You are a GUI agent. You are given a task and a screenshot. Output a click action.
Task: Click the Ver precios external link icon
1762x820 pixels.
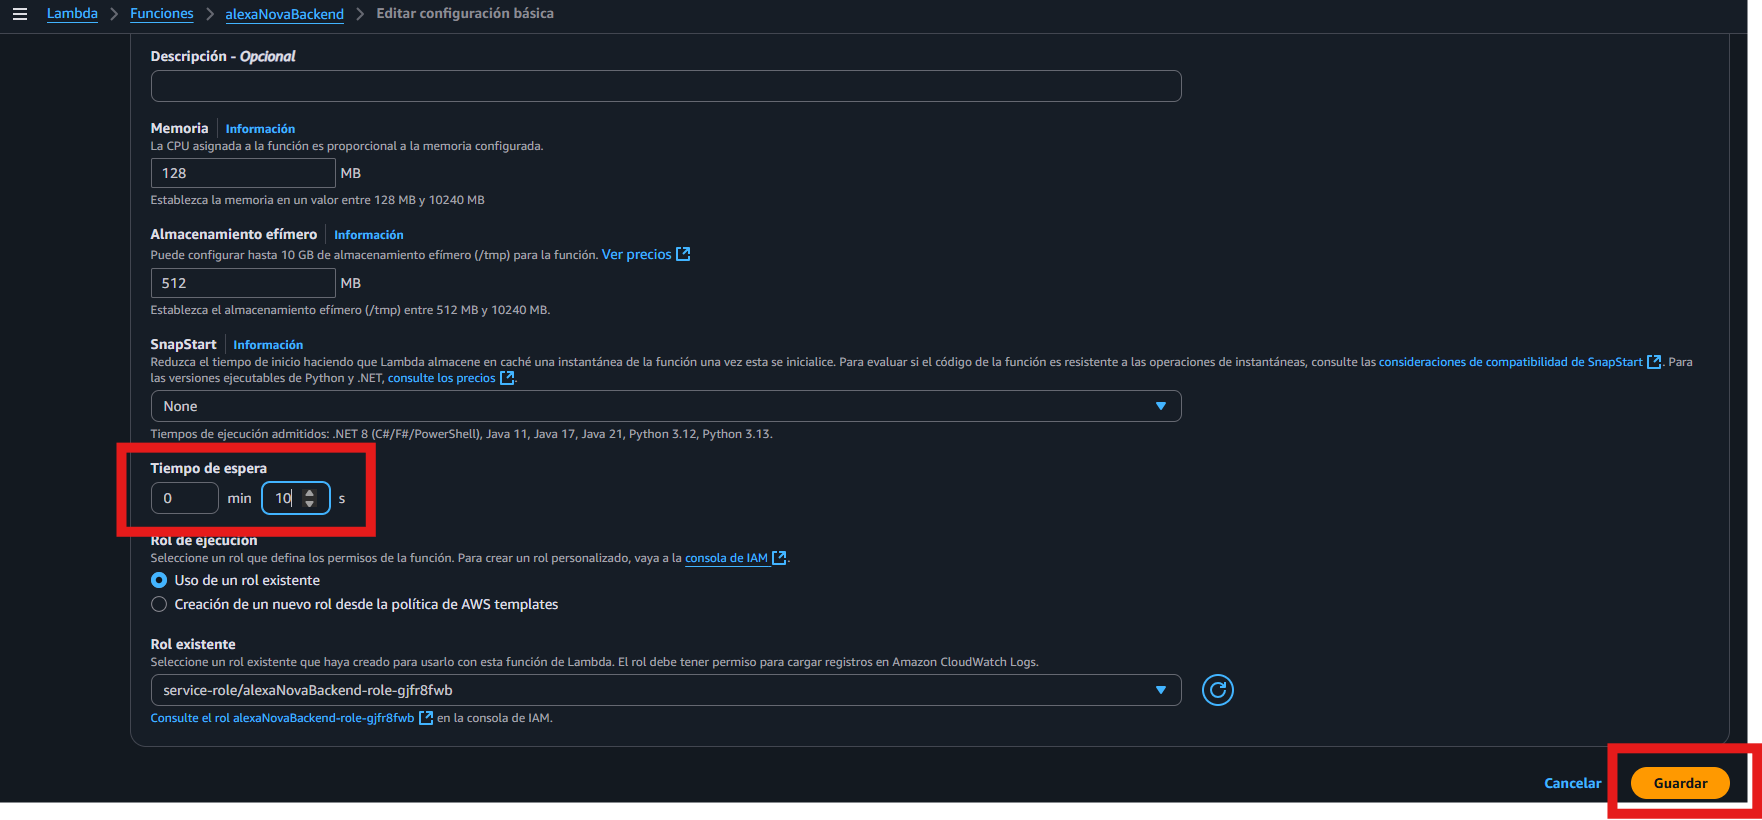coord(683,254)
